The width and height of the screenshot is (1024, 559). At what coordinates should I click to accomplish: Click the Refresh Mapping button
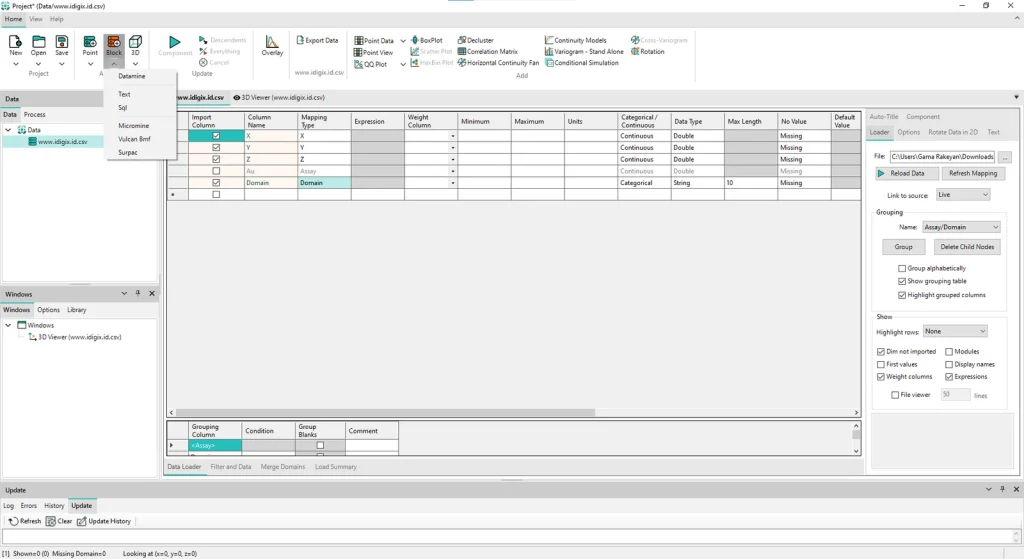pos(972,174)
